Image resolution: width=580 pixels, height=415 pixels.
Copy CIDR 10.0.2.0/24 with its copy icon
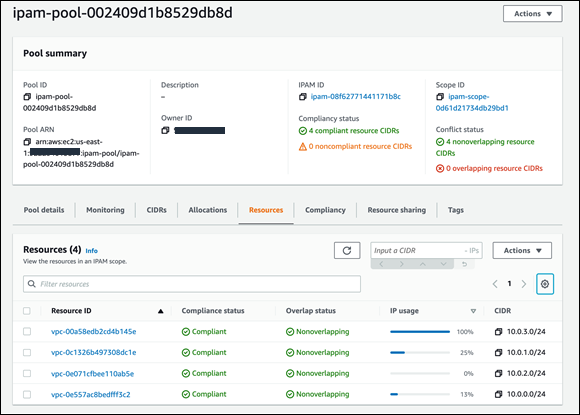coord(498,374)
